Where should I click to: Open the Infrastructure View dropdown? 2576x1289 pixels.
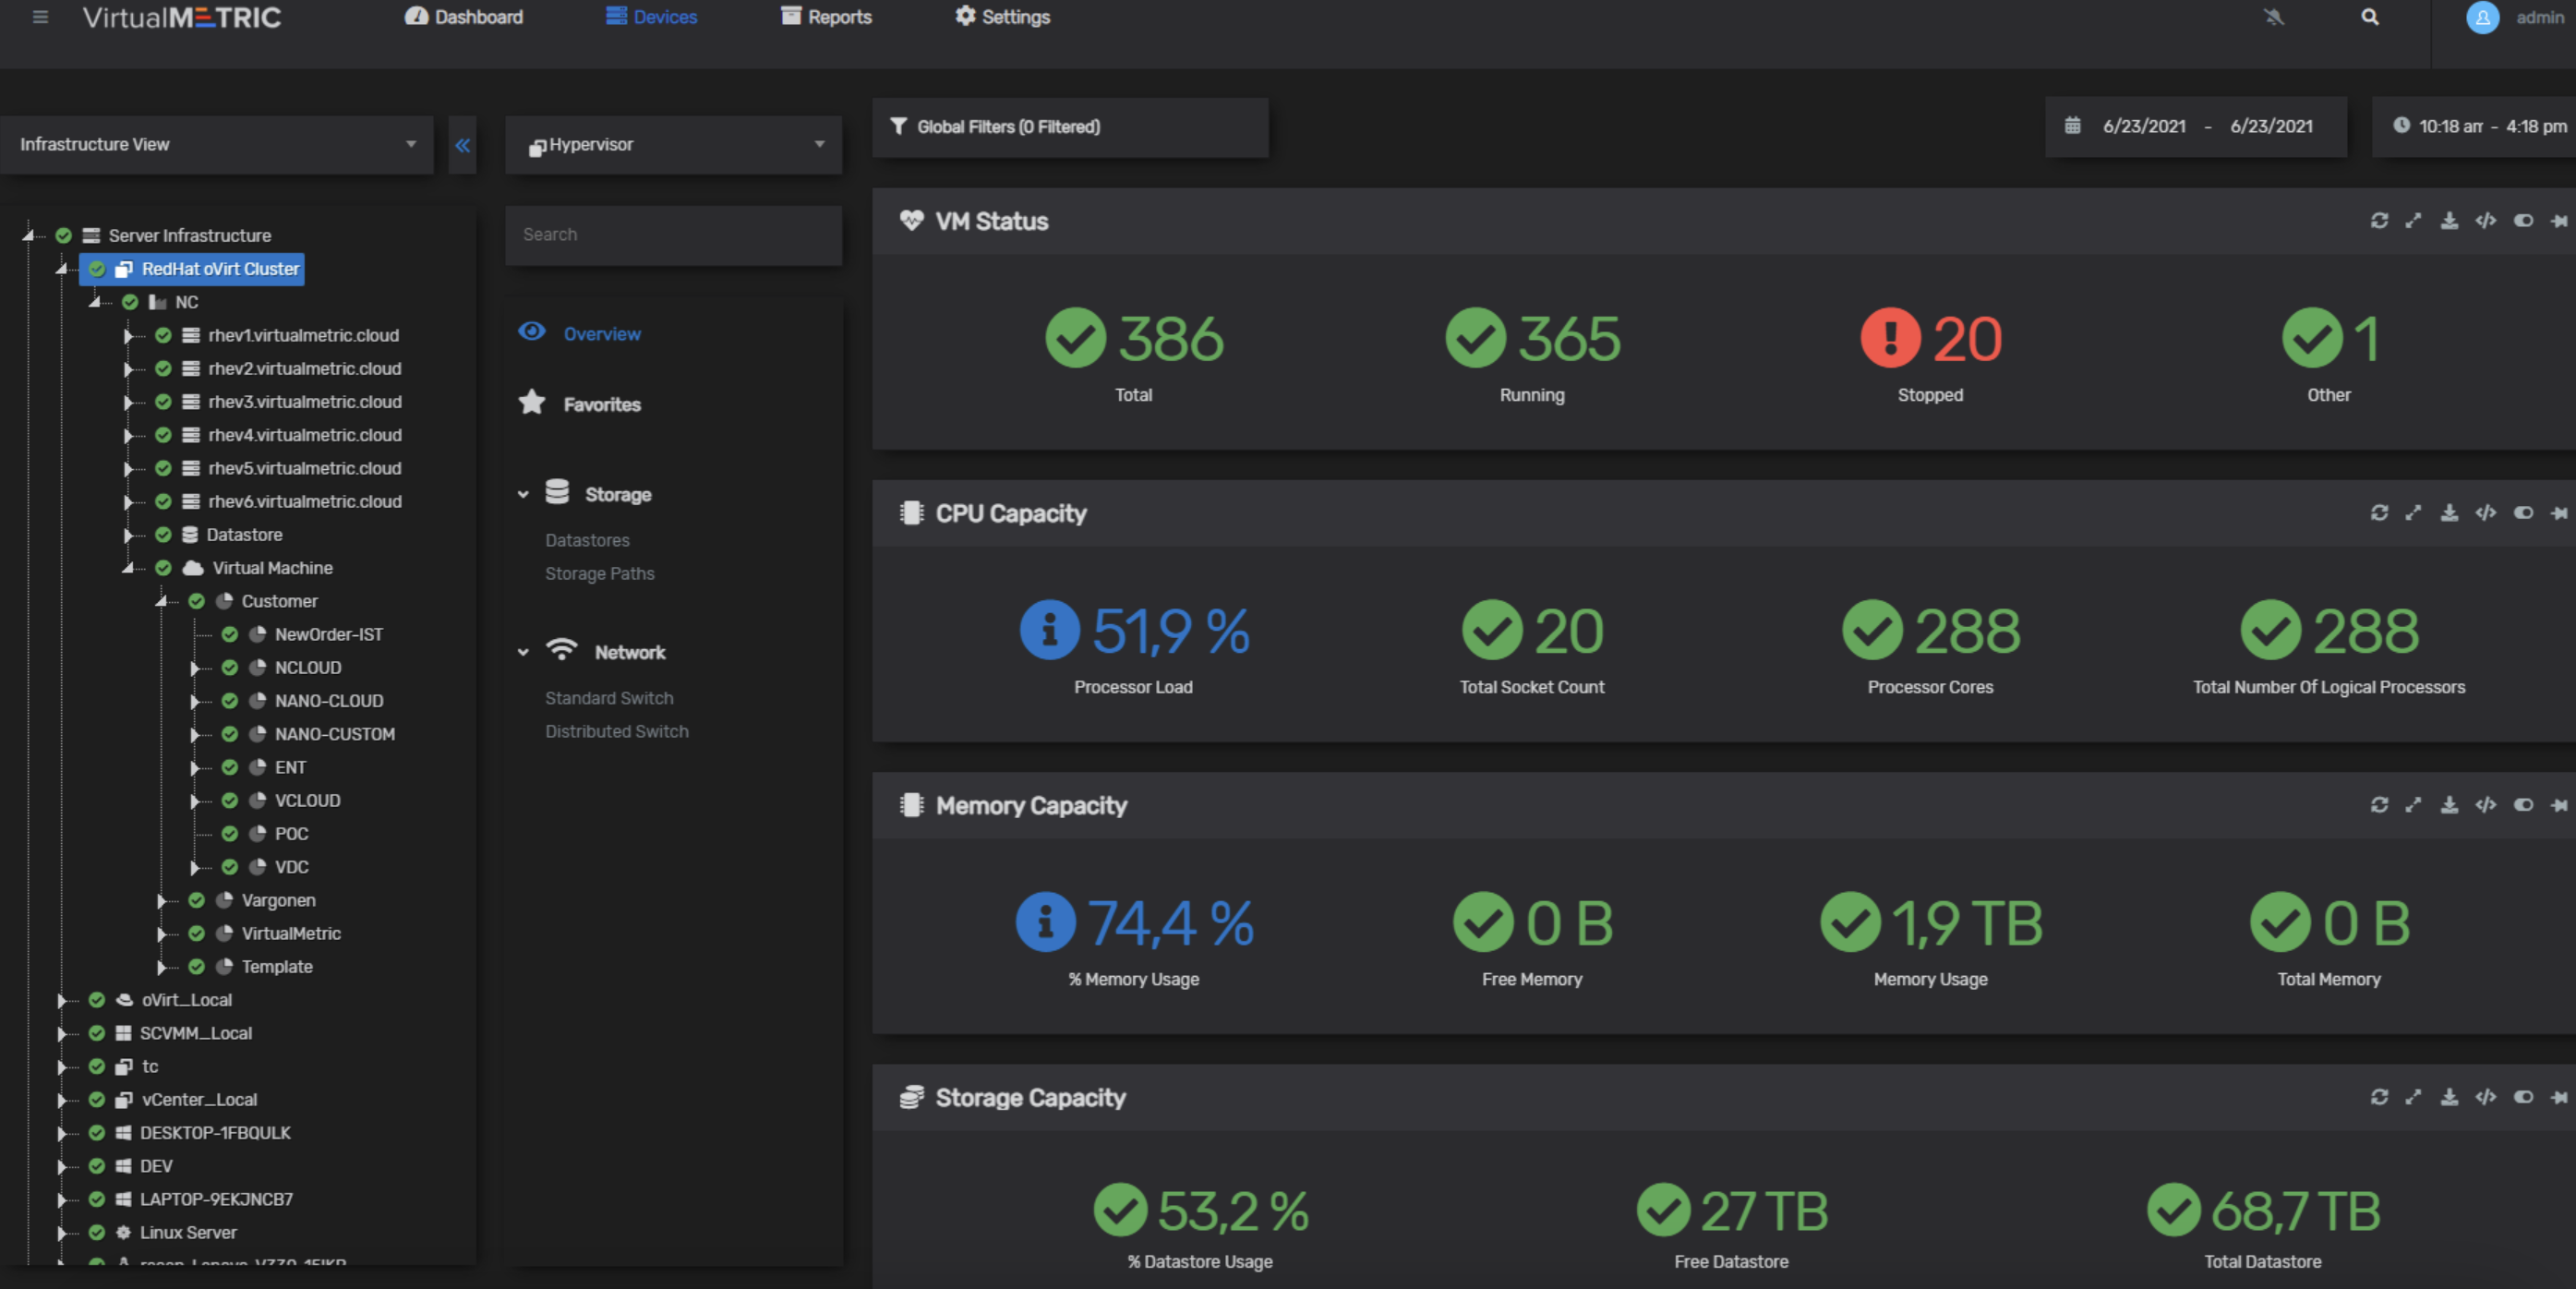[217, 145]
